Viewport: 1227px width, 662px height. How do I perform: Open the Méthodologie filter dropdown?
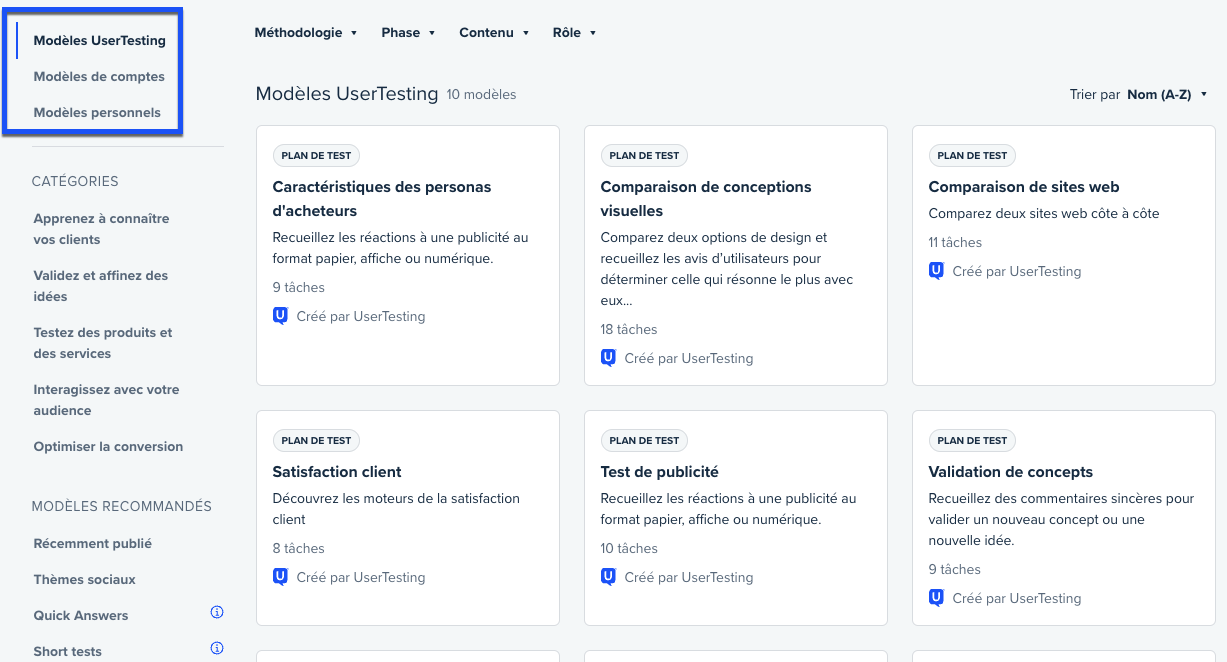306,33
